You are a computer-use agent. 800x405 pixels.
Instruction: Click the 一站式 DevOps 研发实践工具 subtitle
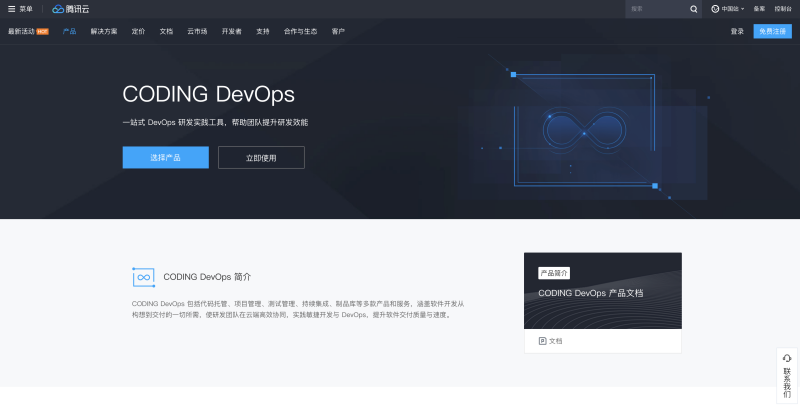(215, 122)
